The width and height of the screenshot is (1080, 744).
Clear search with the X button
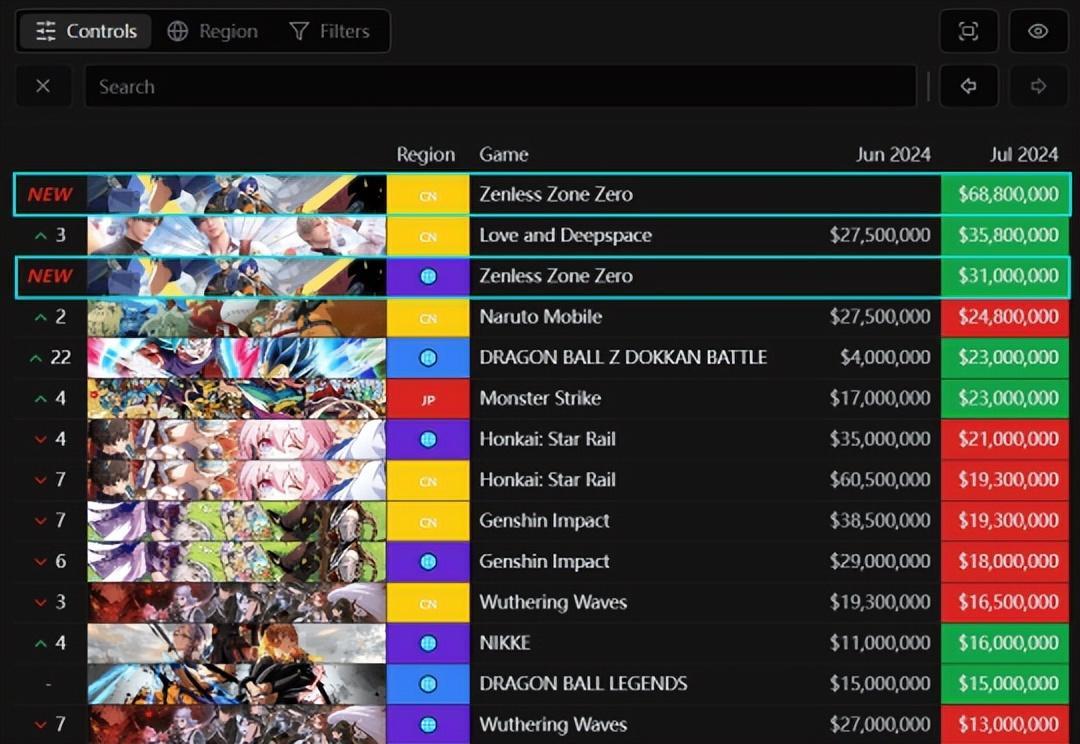pyautogui.click(x=43, y=87)
